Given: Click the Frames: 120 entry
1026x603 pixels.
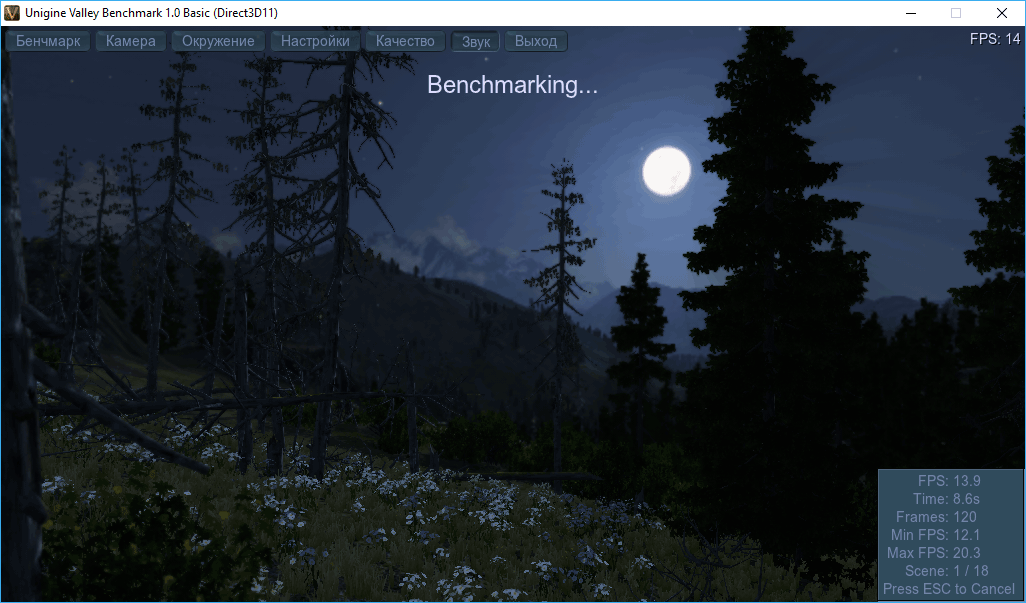Looking at the screenshot, I should pyautogui.click(x=936, y=517).
